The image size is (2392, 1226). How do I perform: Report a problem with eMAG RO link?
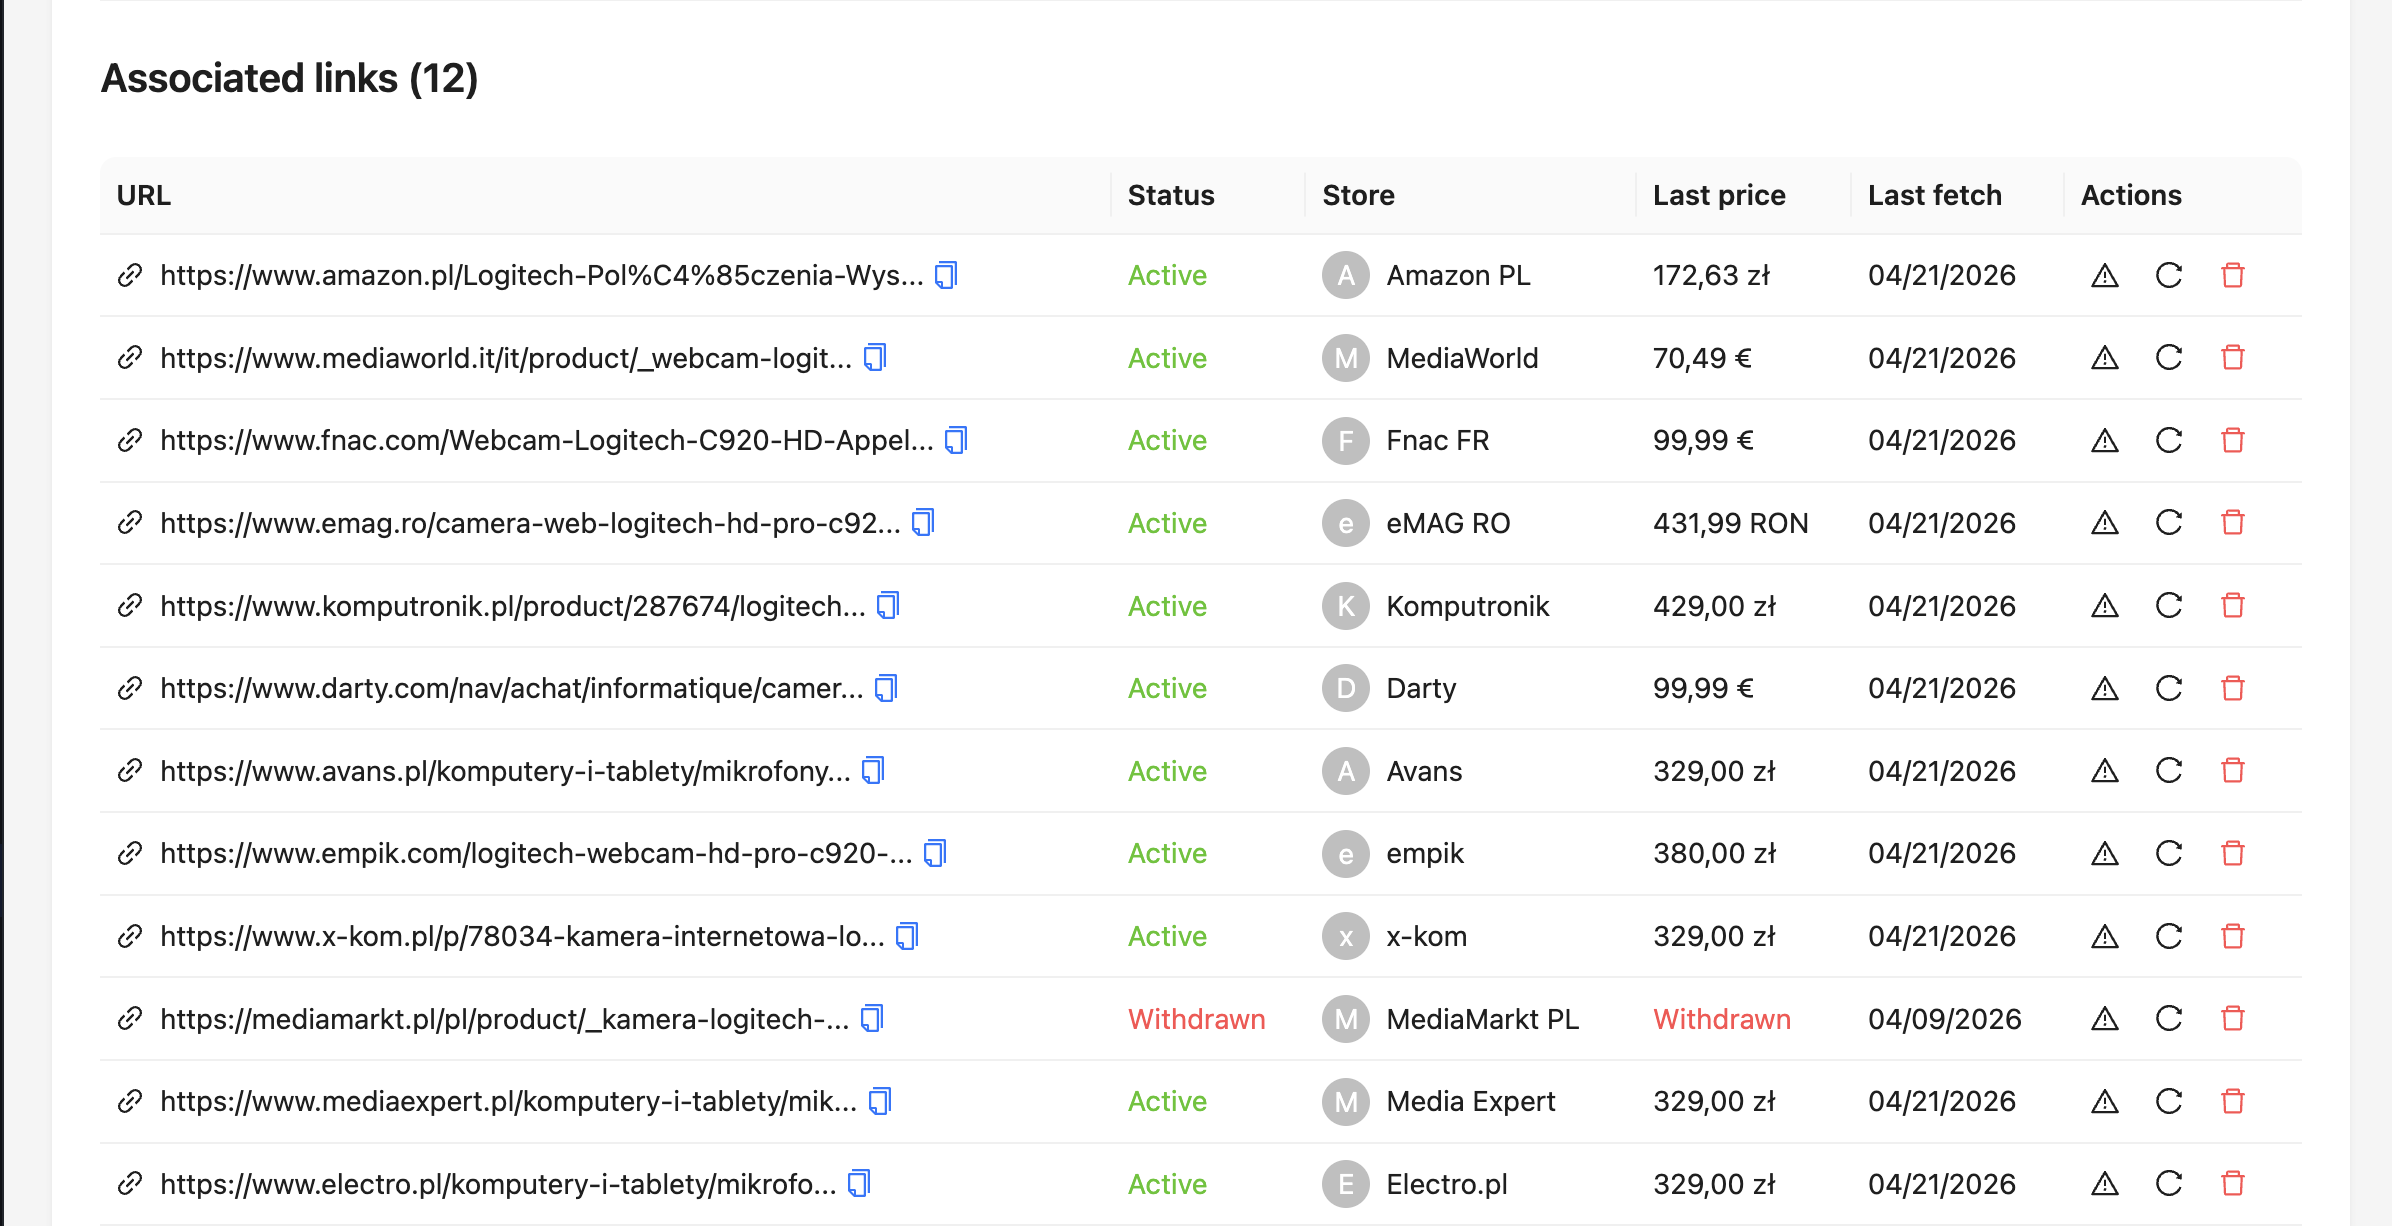(x=2104, y=523)
